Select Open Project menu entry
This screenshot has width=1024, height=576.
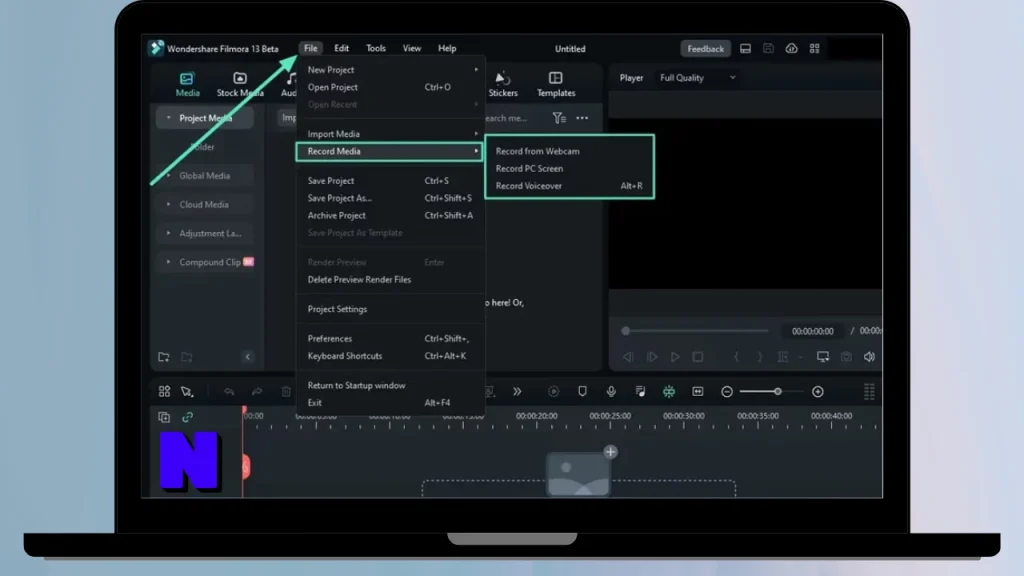pos(390,87)
